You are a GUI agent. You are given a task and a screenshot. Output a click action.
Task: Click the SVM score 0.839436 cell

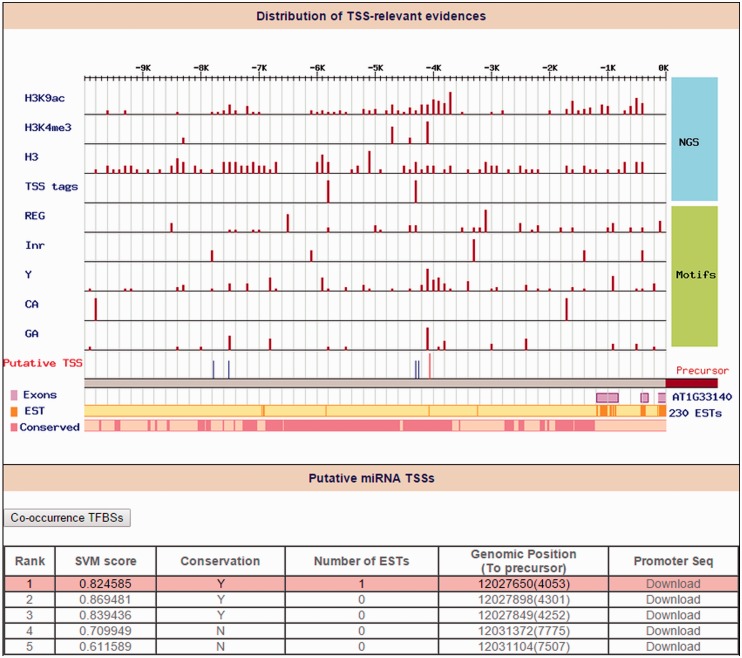(x=106, y=615)
